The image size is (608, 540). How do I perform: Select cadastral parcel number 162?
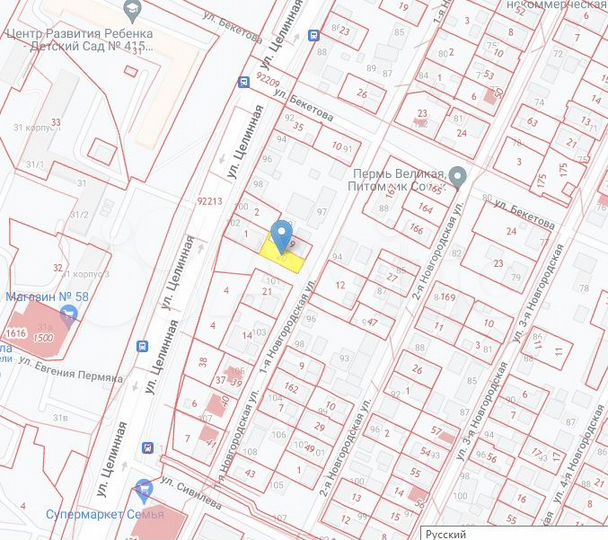coord(292,387)
